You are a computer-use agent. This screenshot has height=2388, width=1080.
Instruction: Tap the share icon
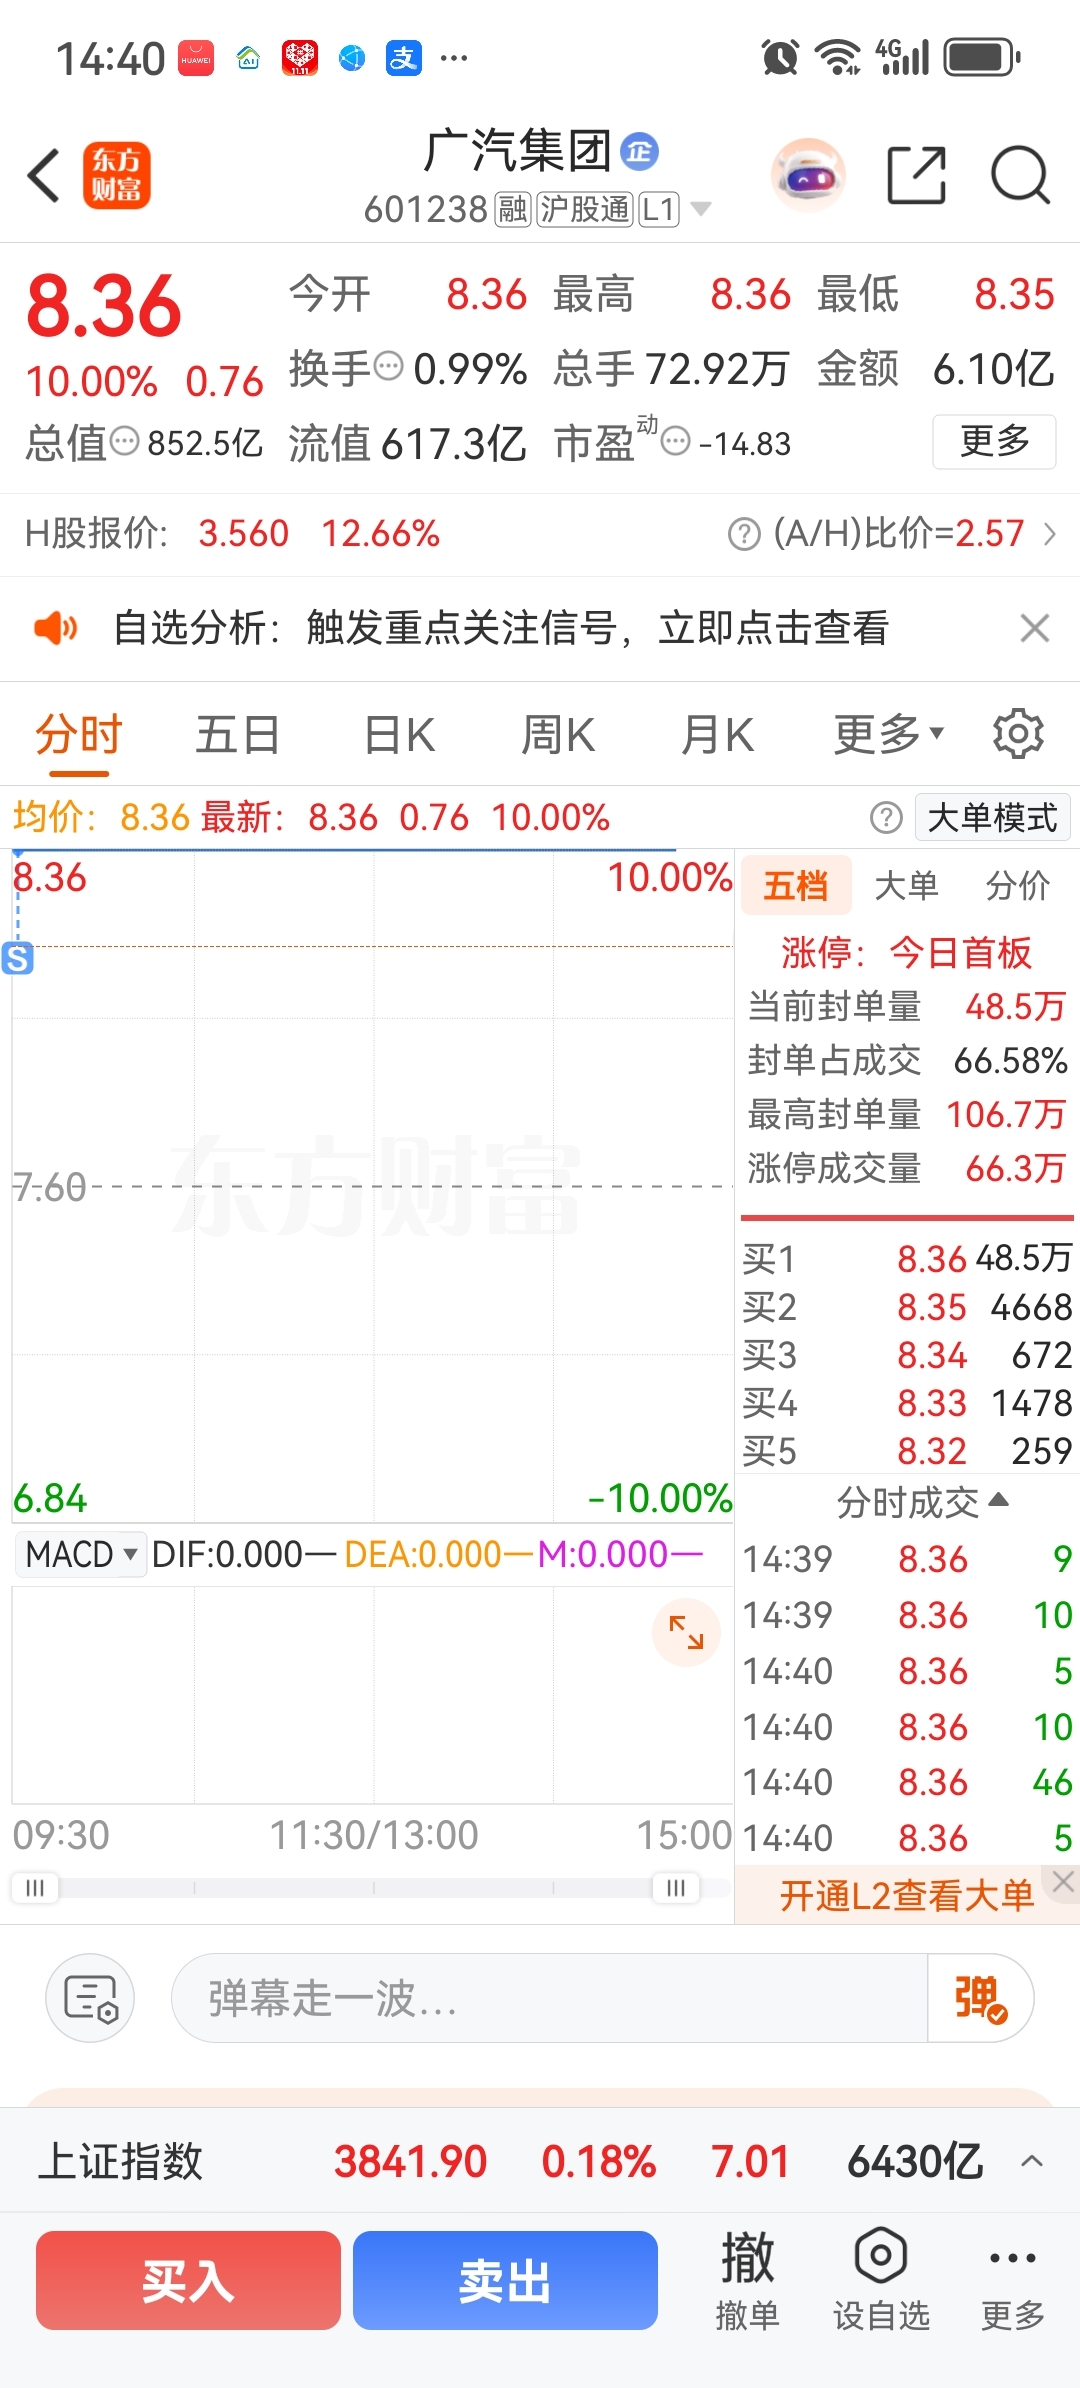[x=917, y=175]
